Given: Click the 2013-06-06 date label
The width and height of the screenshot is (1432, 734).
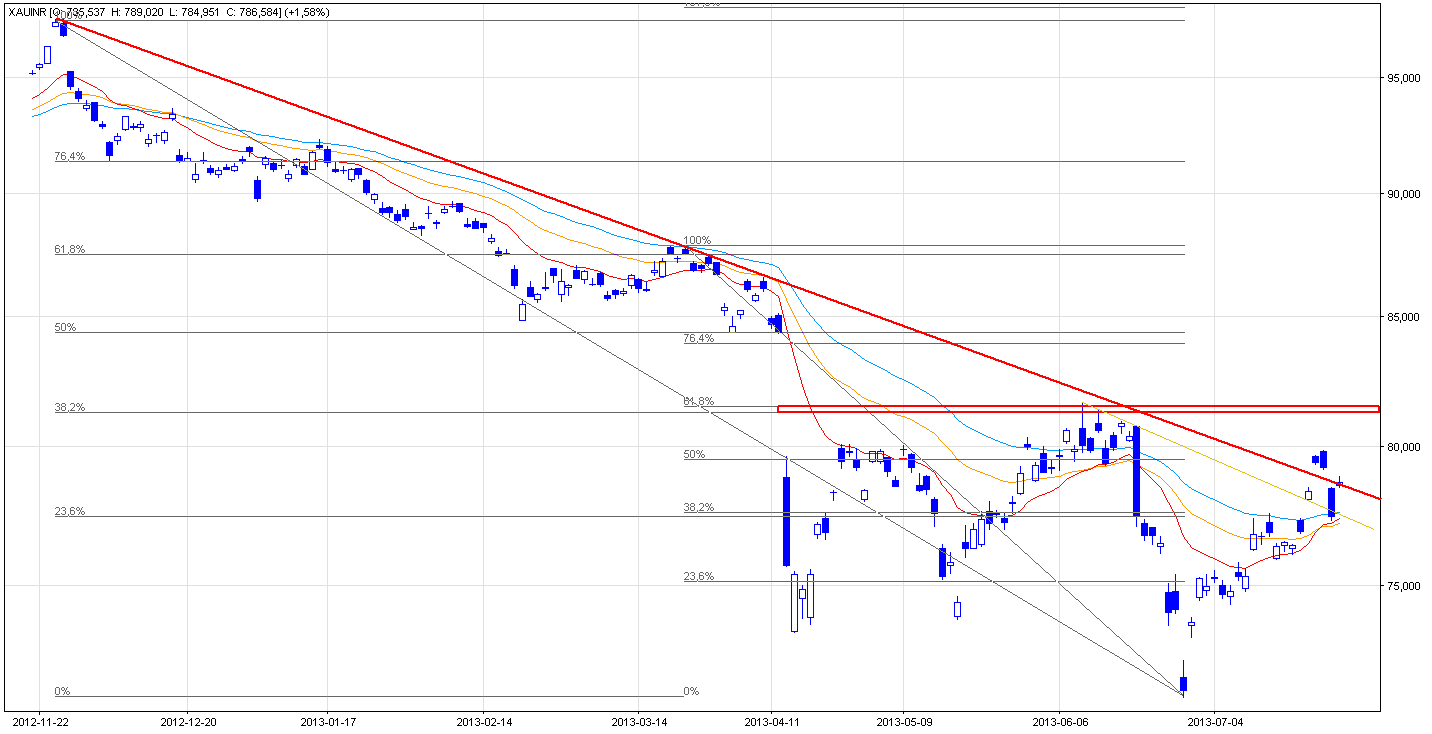Looking at the screenshot, I should 1059,720.
